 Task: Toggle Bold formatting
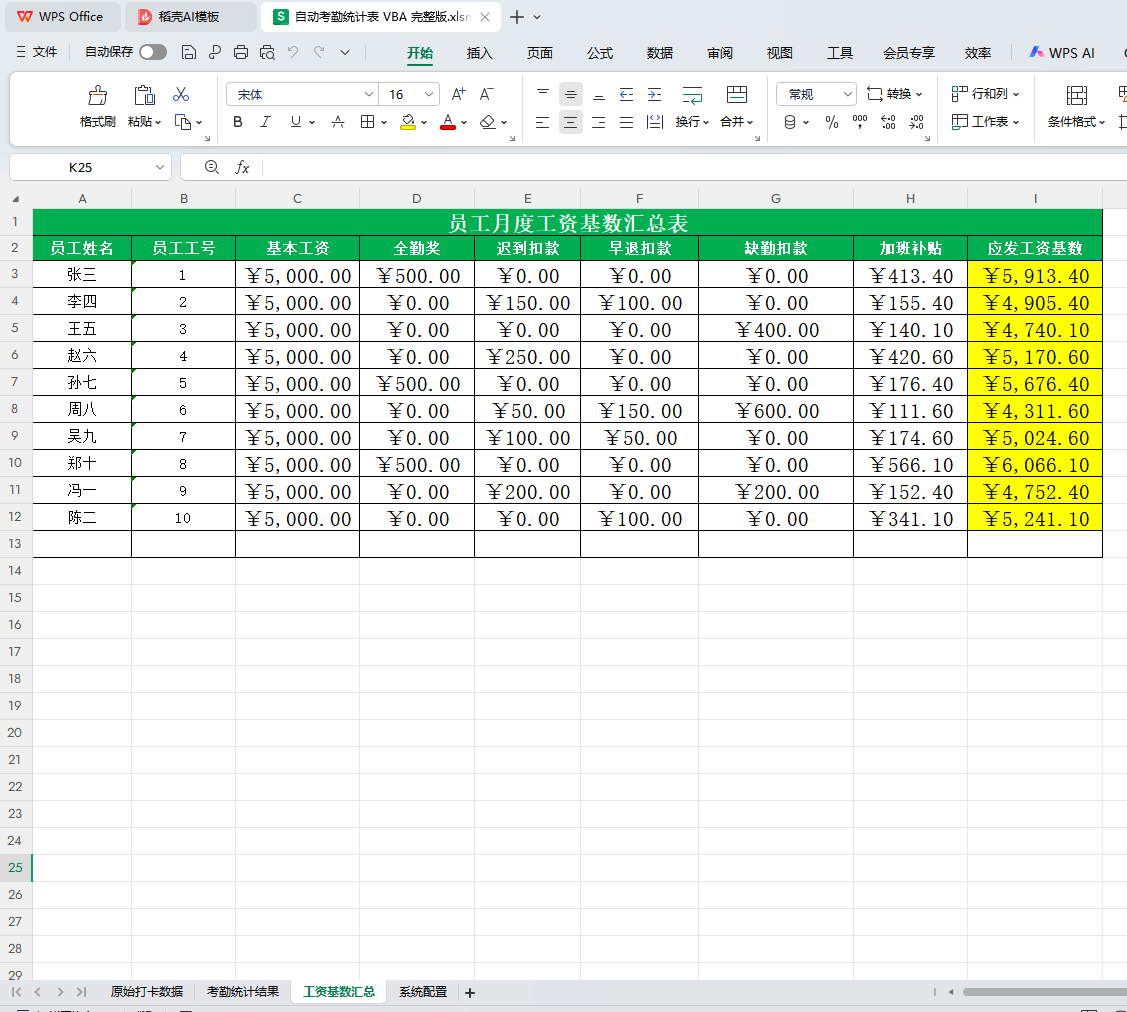[238, 122]
